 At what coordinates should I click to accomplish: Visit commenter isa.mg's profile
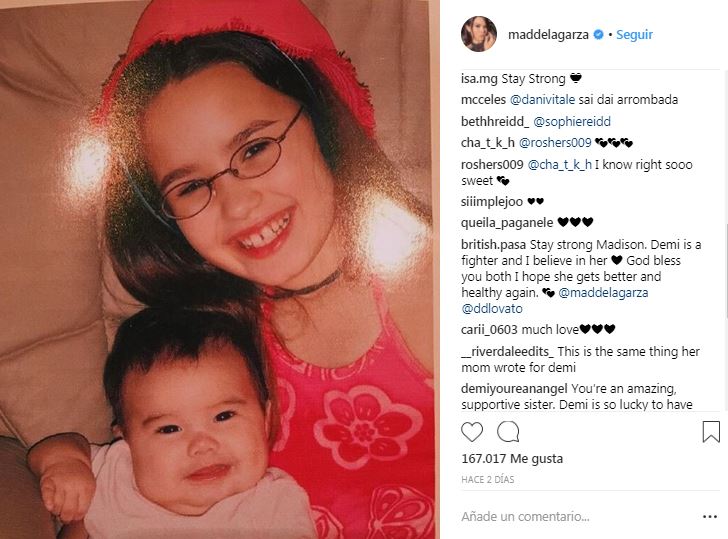pos(479,79)
